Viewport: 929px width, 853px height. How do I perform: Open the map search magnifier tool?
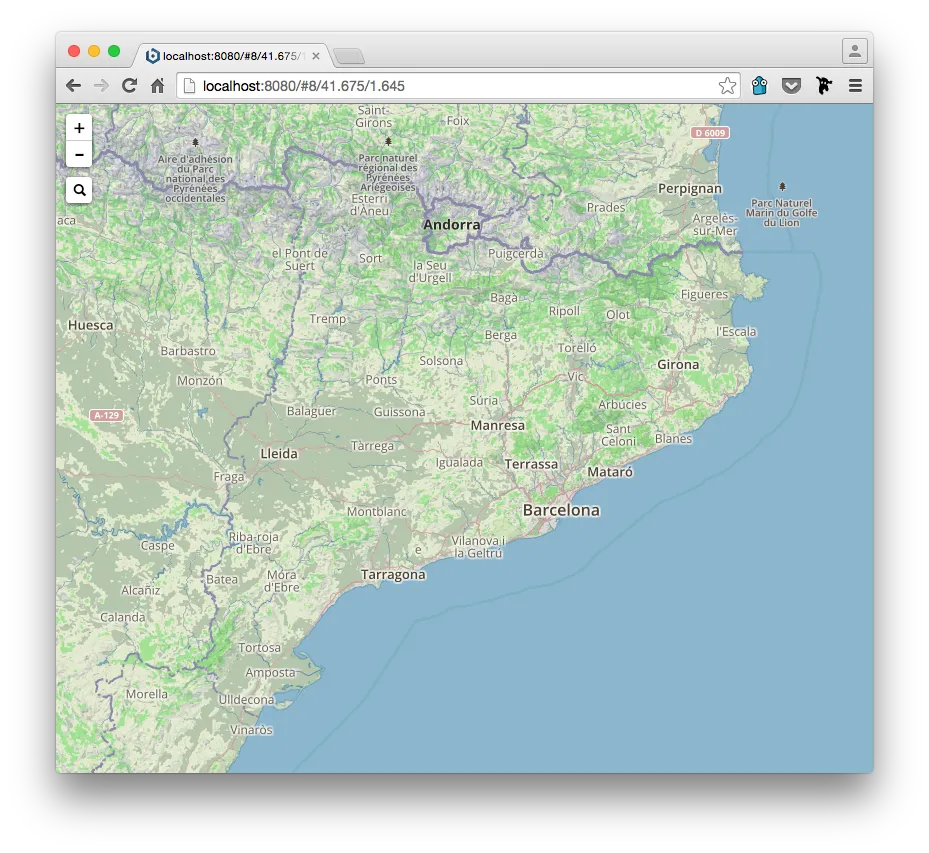click(x=79, y=190)
